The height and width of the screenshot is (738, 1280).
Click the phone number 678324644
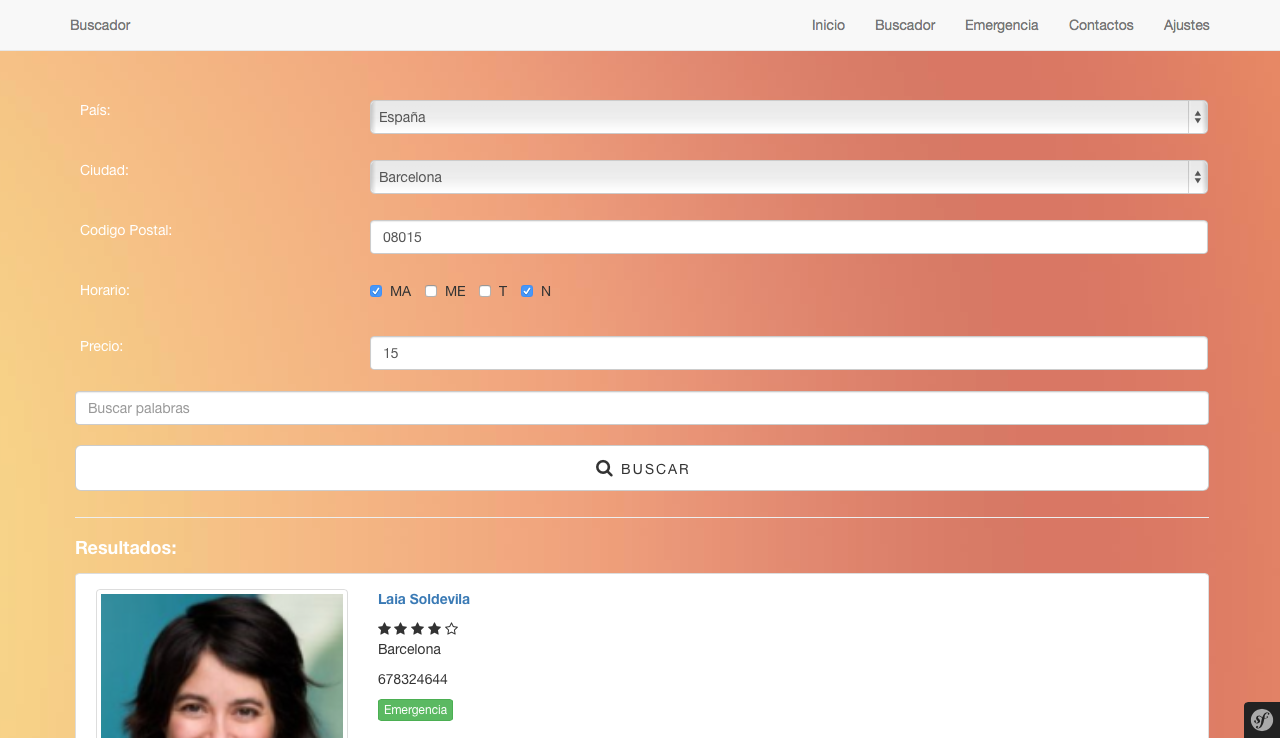point(413,679)
